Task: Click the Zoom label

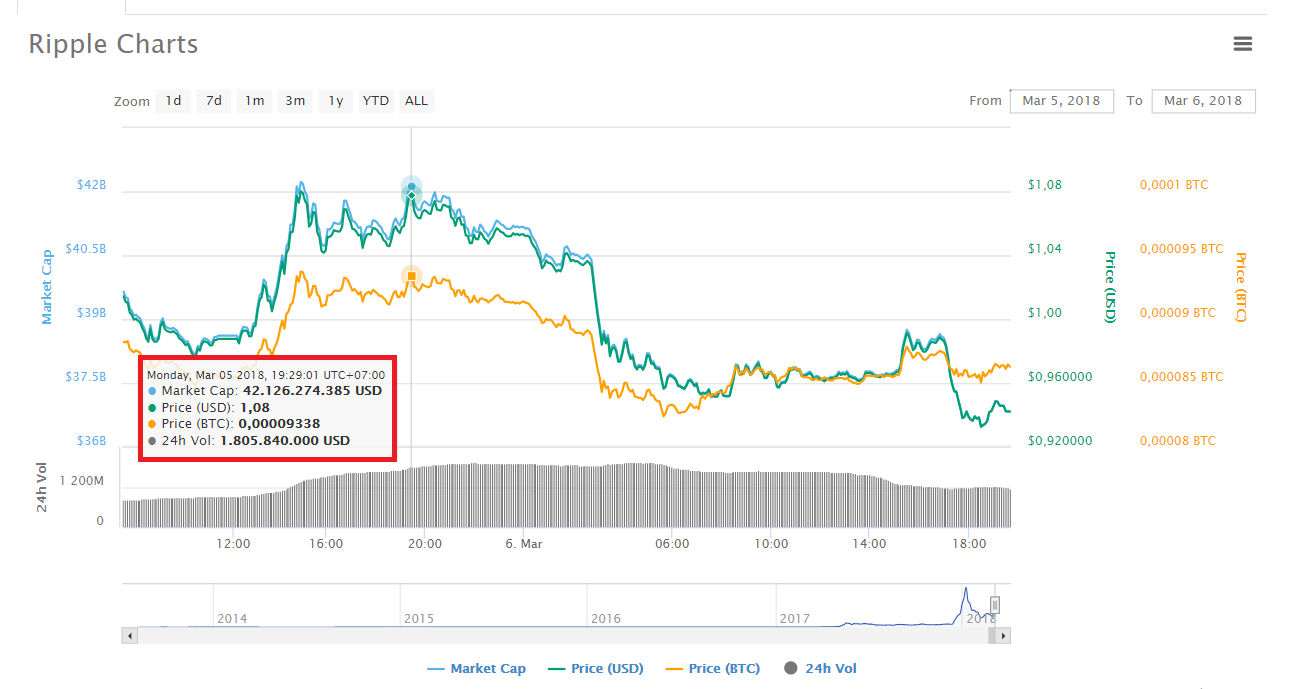Action: (x=132, y=101)
